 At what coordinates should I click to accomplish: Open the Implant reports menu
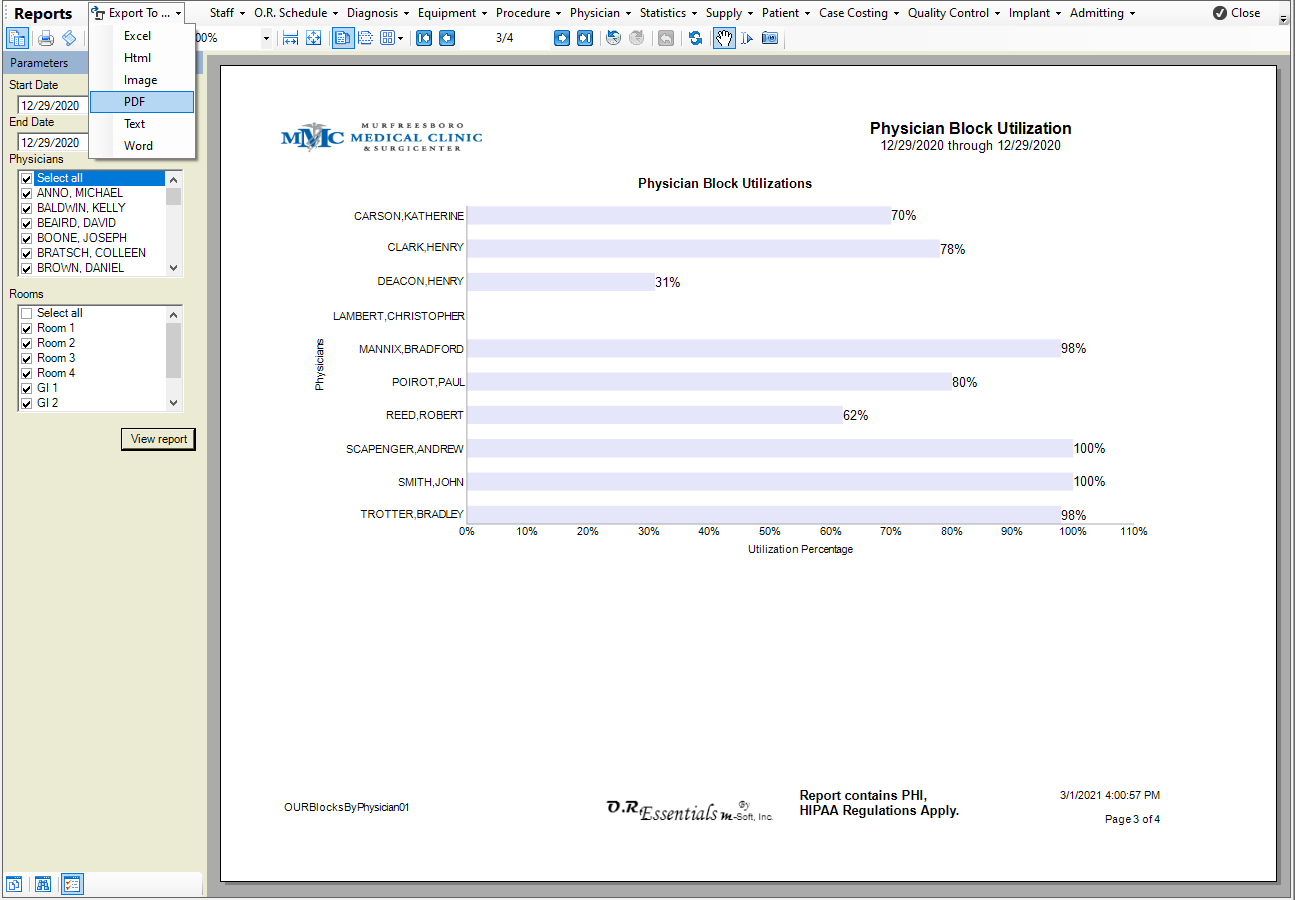1035,13
